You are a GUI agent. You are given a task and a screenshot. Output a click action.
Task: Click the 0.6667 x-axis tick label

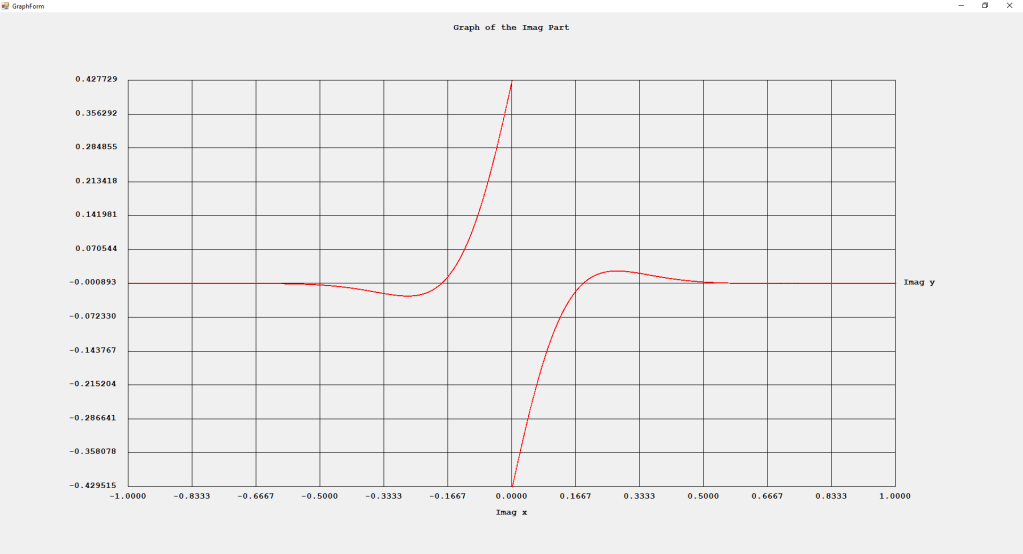(x=767, y=495)
